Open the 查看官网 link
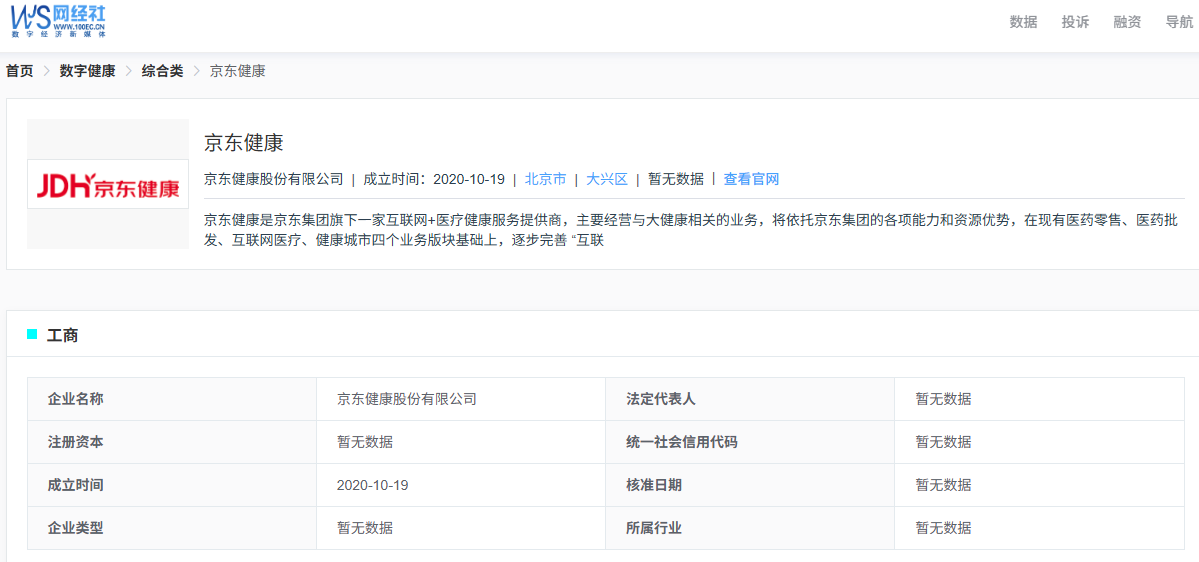Screen dimensions: 1199x562 coord(751,180)
